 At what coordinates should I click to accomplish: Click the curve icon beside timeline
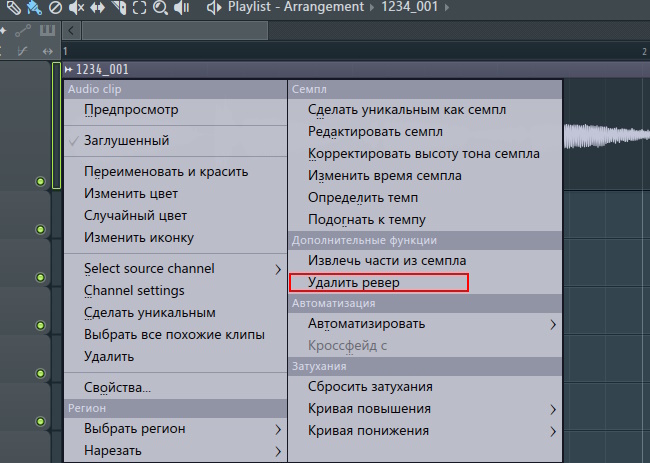23,51
